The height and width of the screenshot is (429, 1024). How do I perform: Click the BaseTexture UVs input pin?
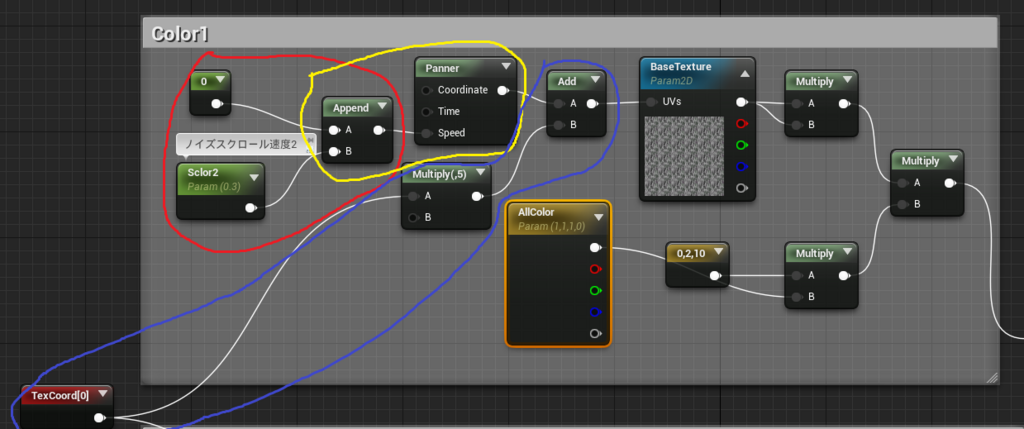point(652,102)
